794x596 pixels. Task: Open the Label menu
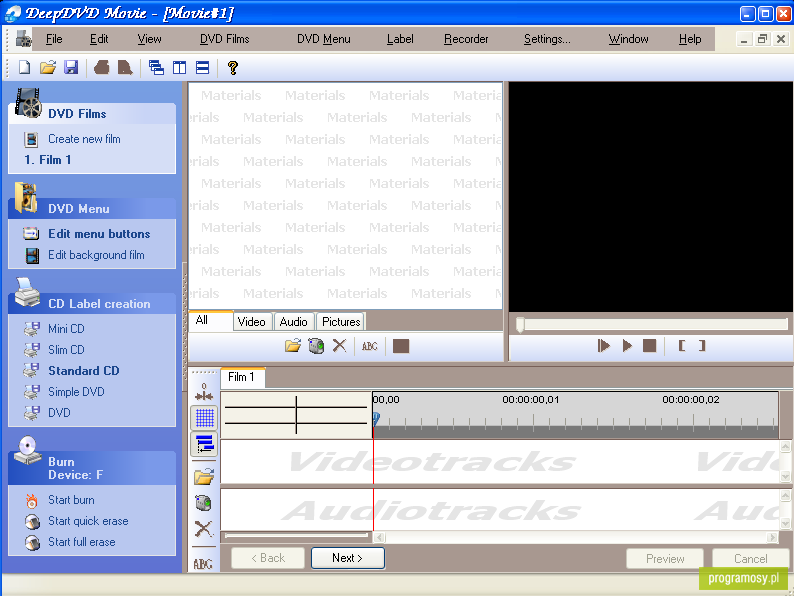400,39
